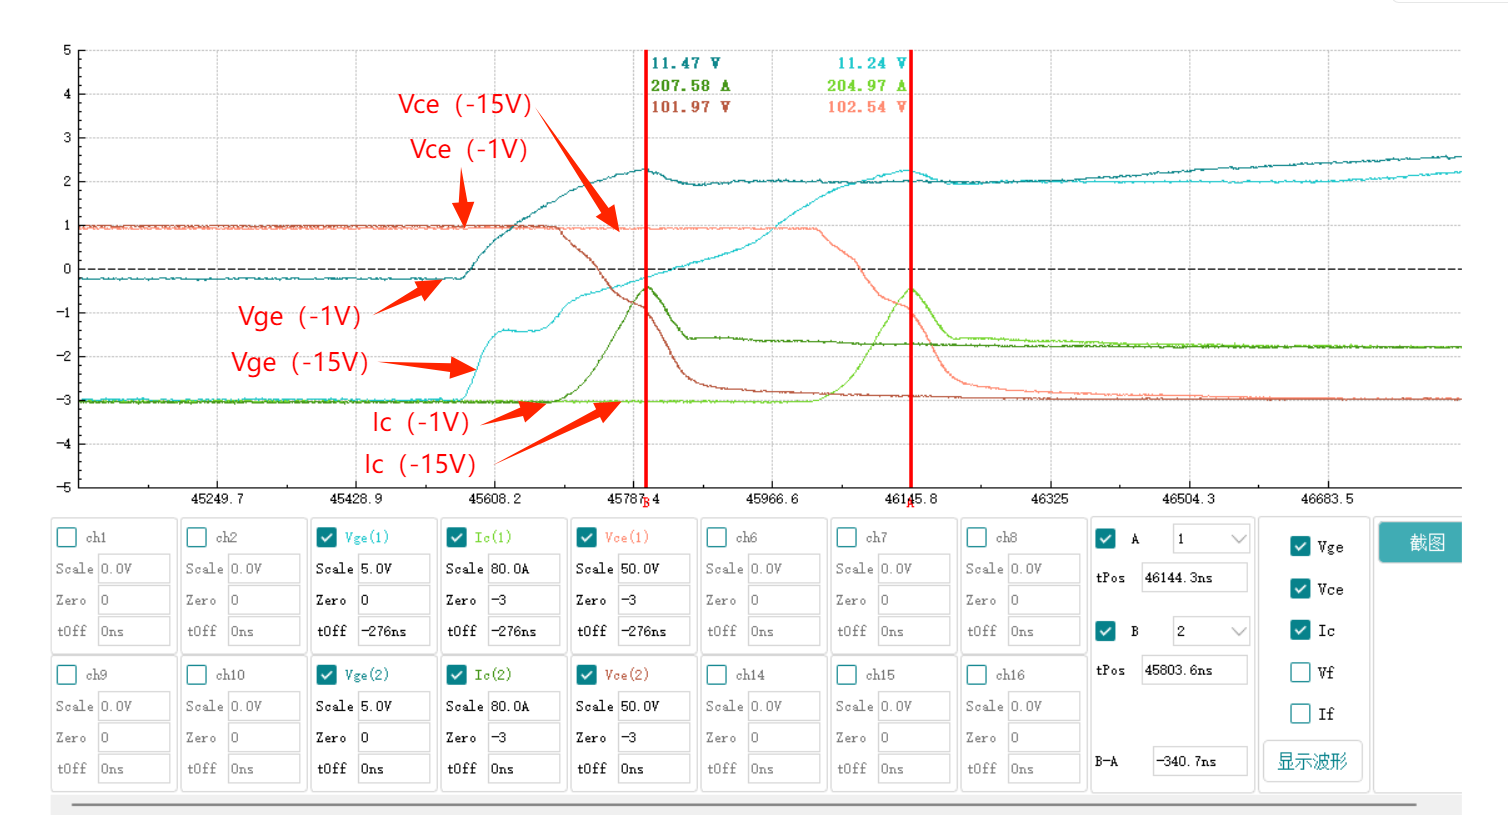Click the Ic(1) Scale input field

tap(523, 569)
